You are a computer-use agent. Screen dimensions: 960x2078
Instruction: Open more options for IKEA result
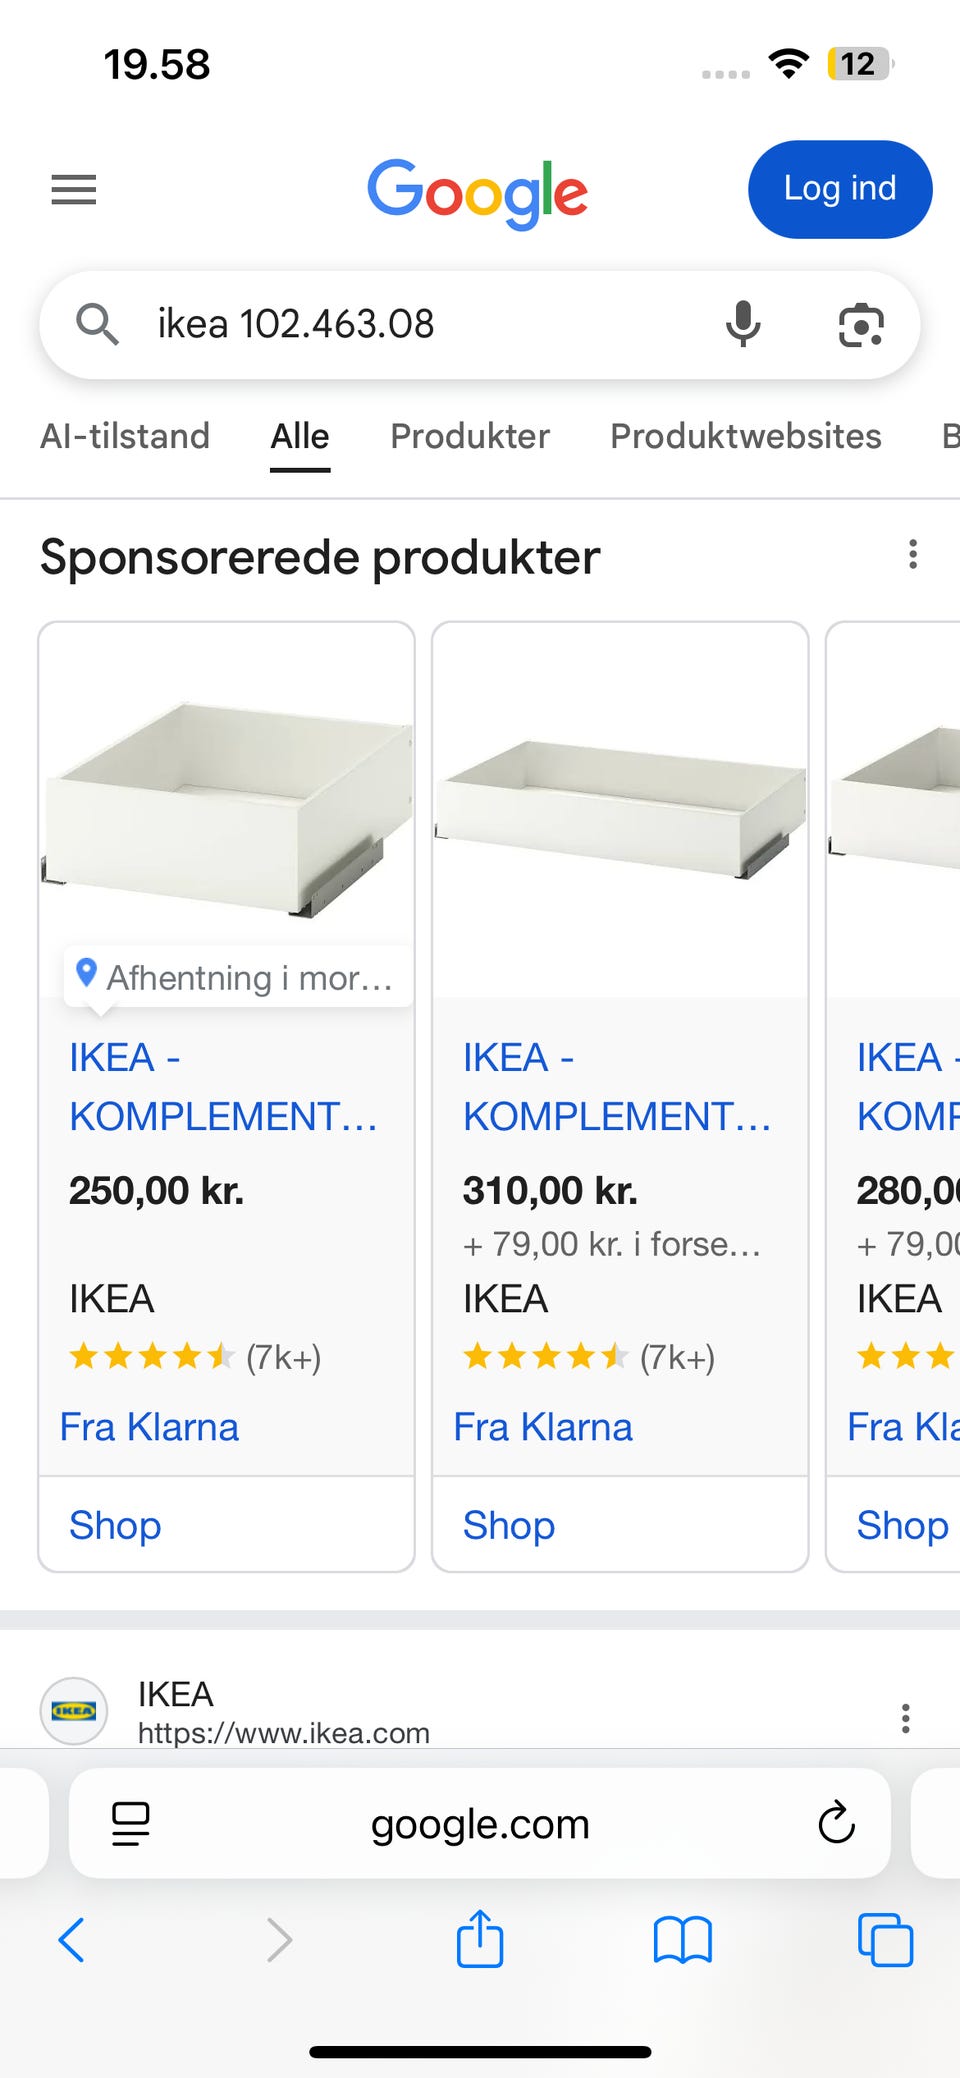point(905,1718)
